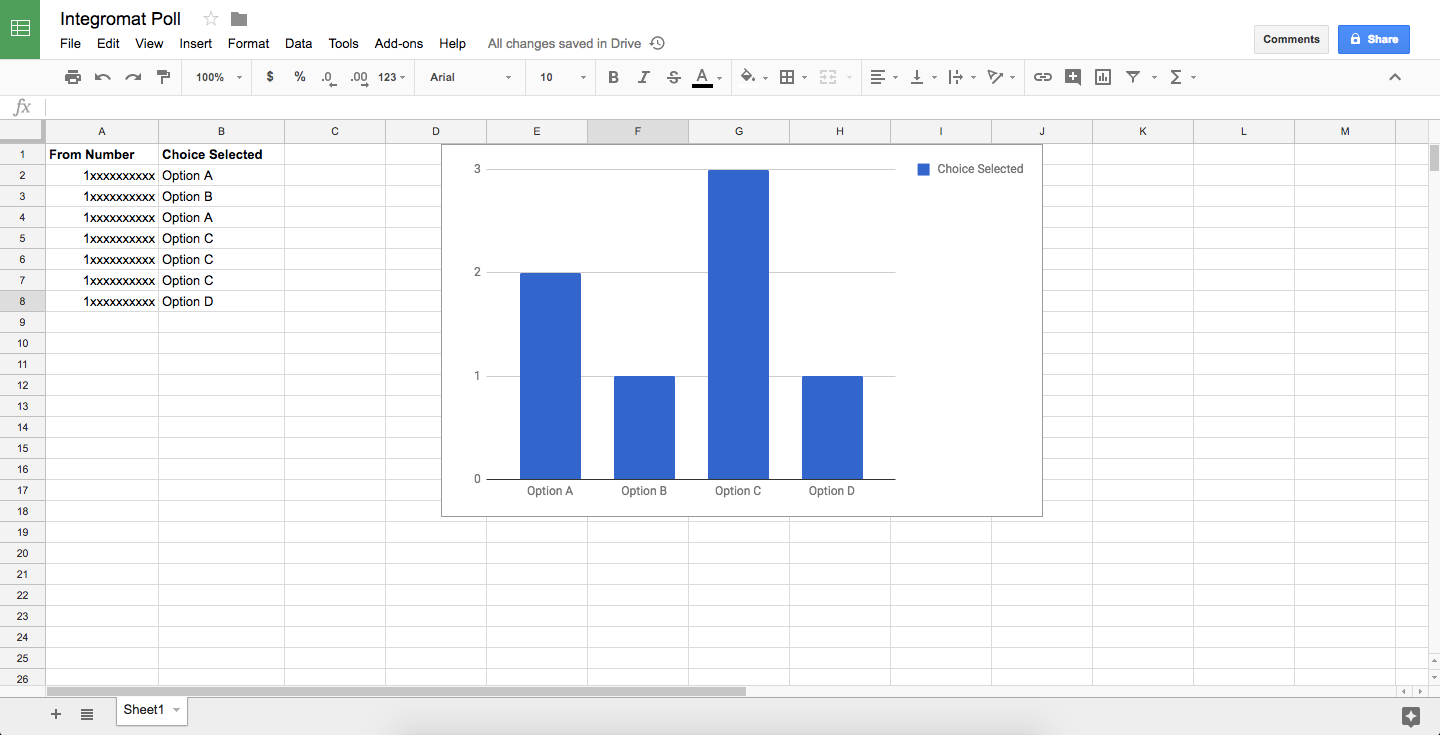Insert a chart
Viewport: 1440px width, 735px height.
coord(1102,77)
